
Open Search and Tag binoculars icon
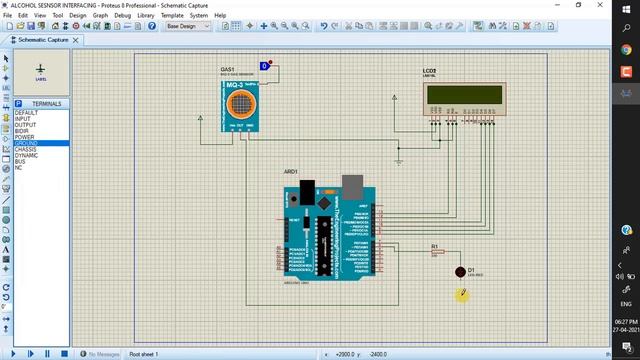click(492, 26)
